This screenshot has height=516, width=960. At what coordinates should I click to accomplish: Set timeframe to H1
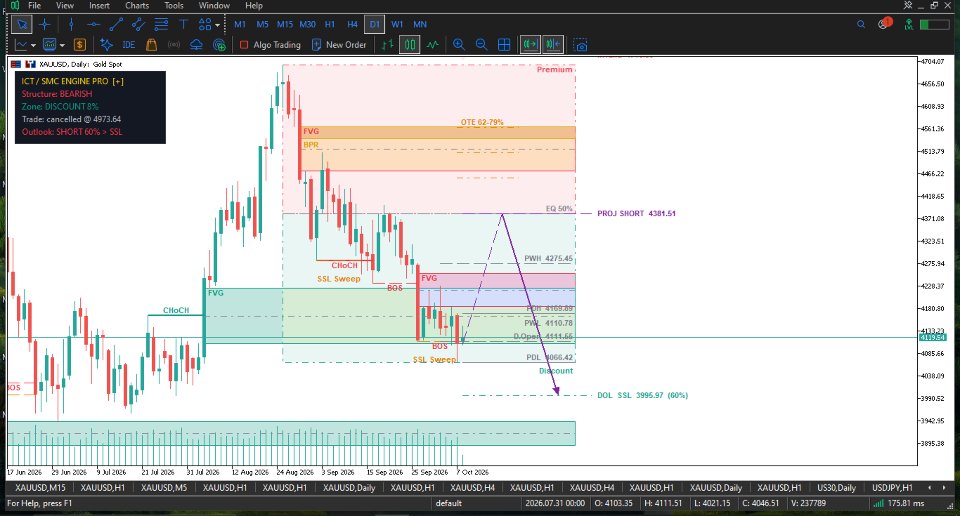[x=330, y=24]
